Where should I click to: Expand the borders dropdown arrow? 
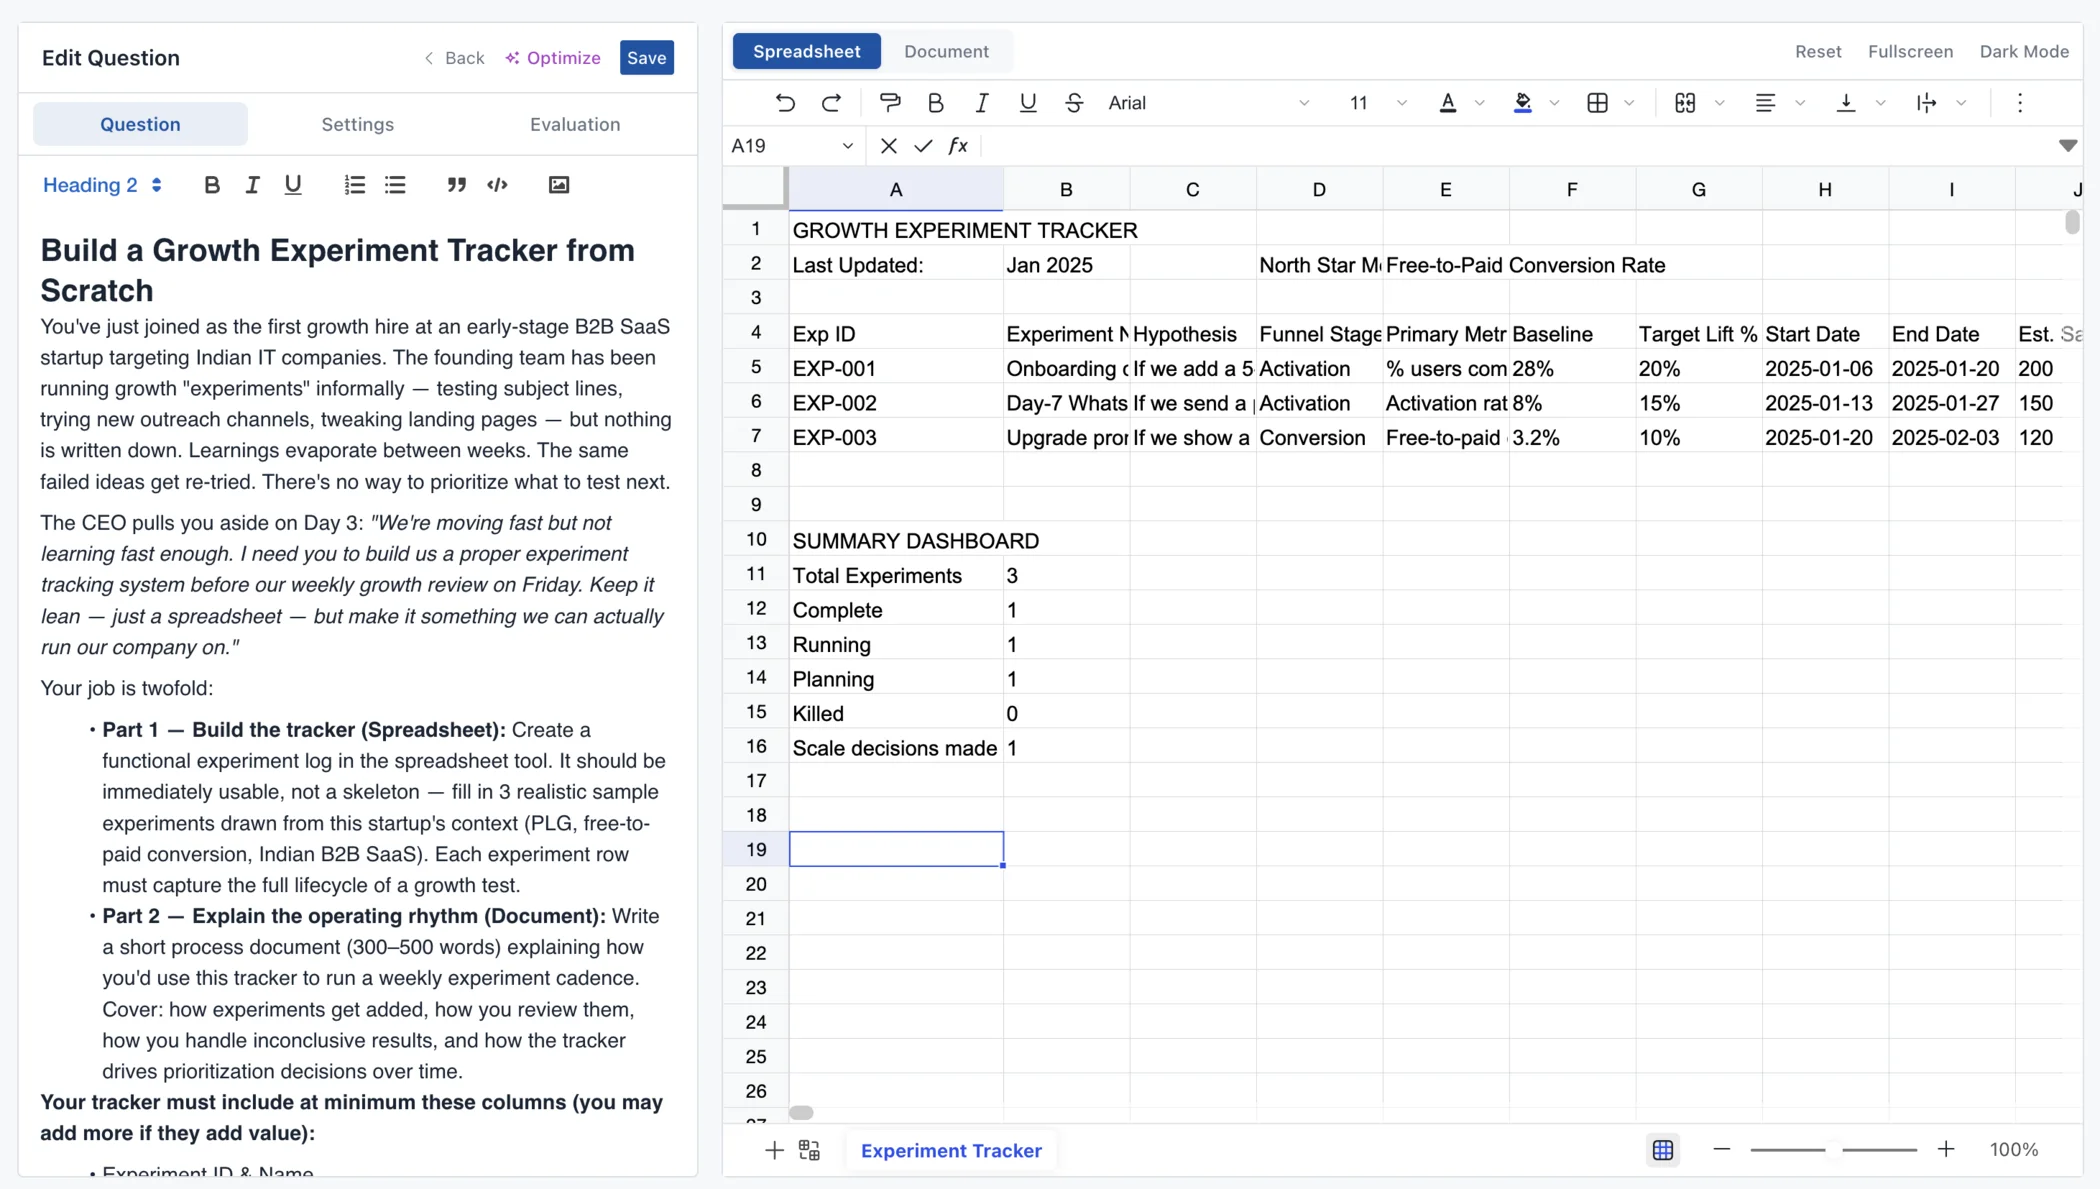click(1629, 103)
